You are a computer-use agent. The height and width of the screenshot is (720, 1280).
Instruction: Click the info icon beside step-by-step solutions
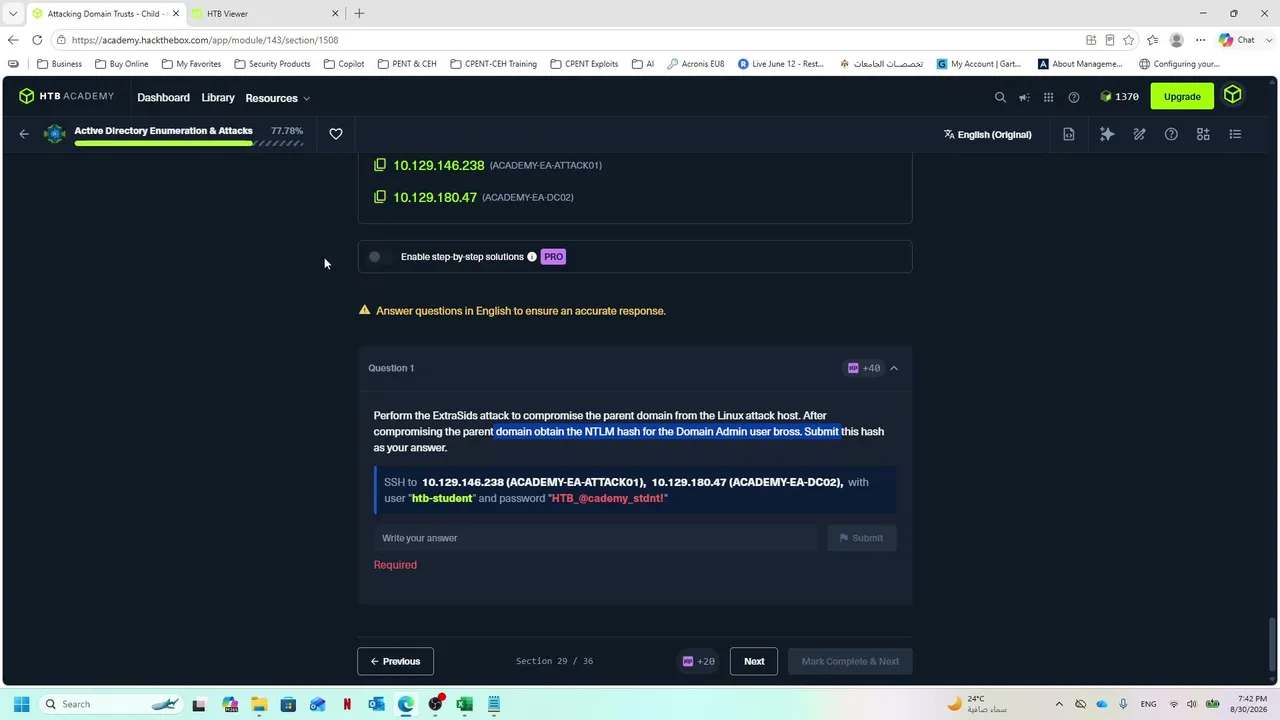click(x=532, y=257)
